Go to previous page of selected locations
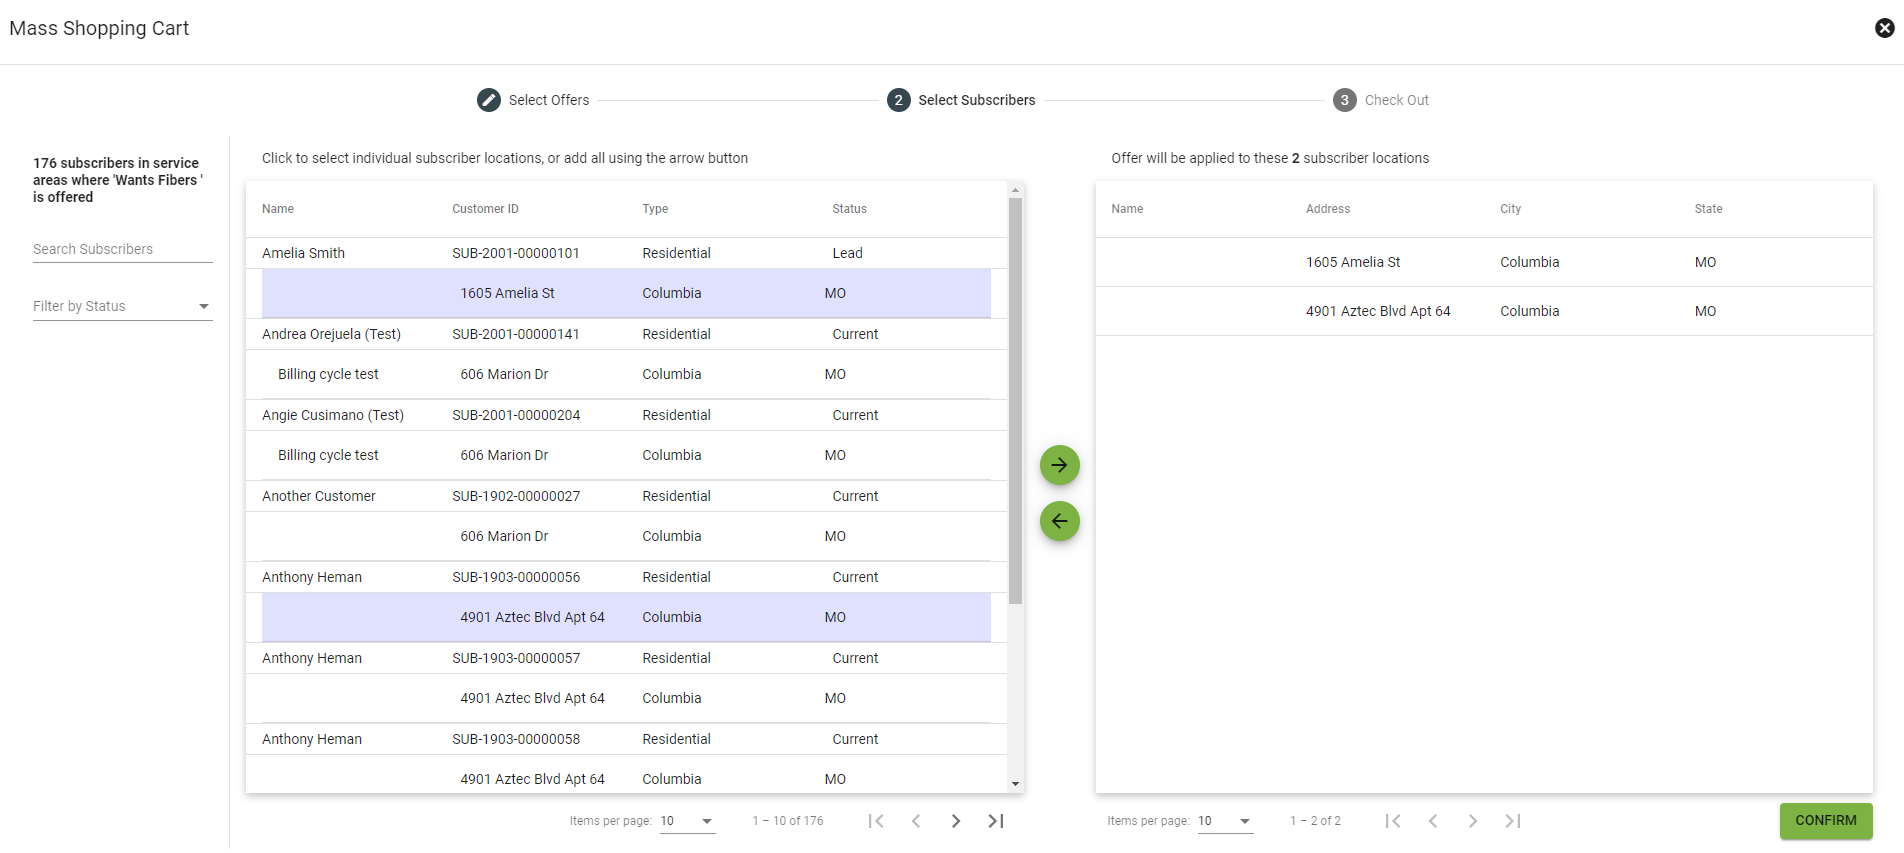Screen dimensions: 1904x853 [x=1433, y=821]
